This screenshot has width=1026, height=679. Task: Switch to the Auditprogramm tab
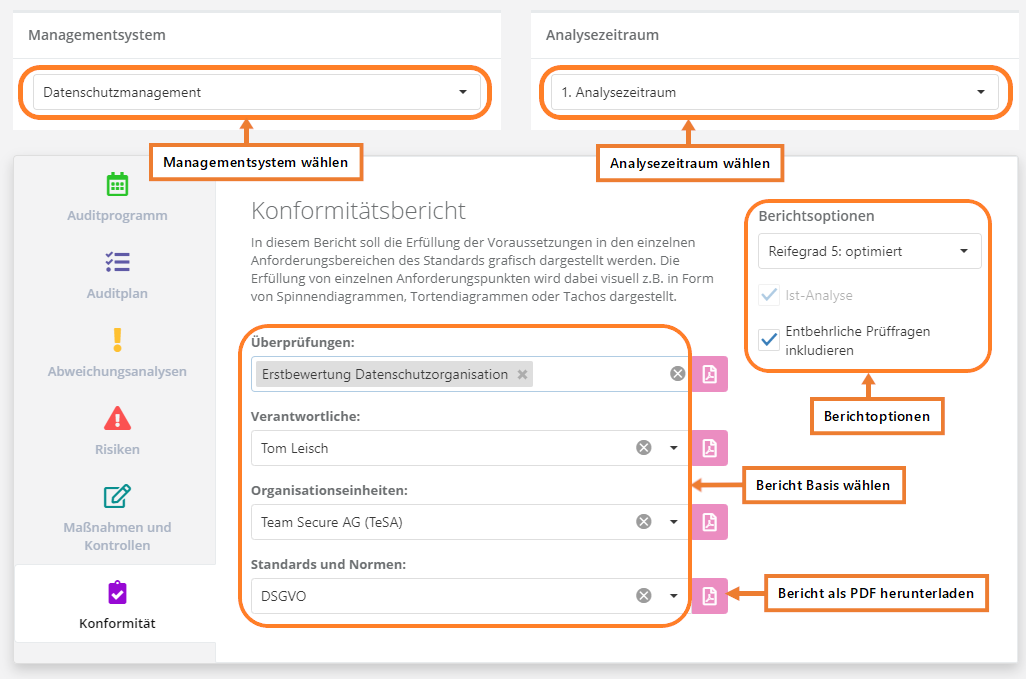(117, 198)
